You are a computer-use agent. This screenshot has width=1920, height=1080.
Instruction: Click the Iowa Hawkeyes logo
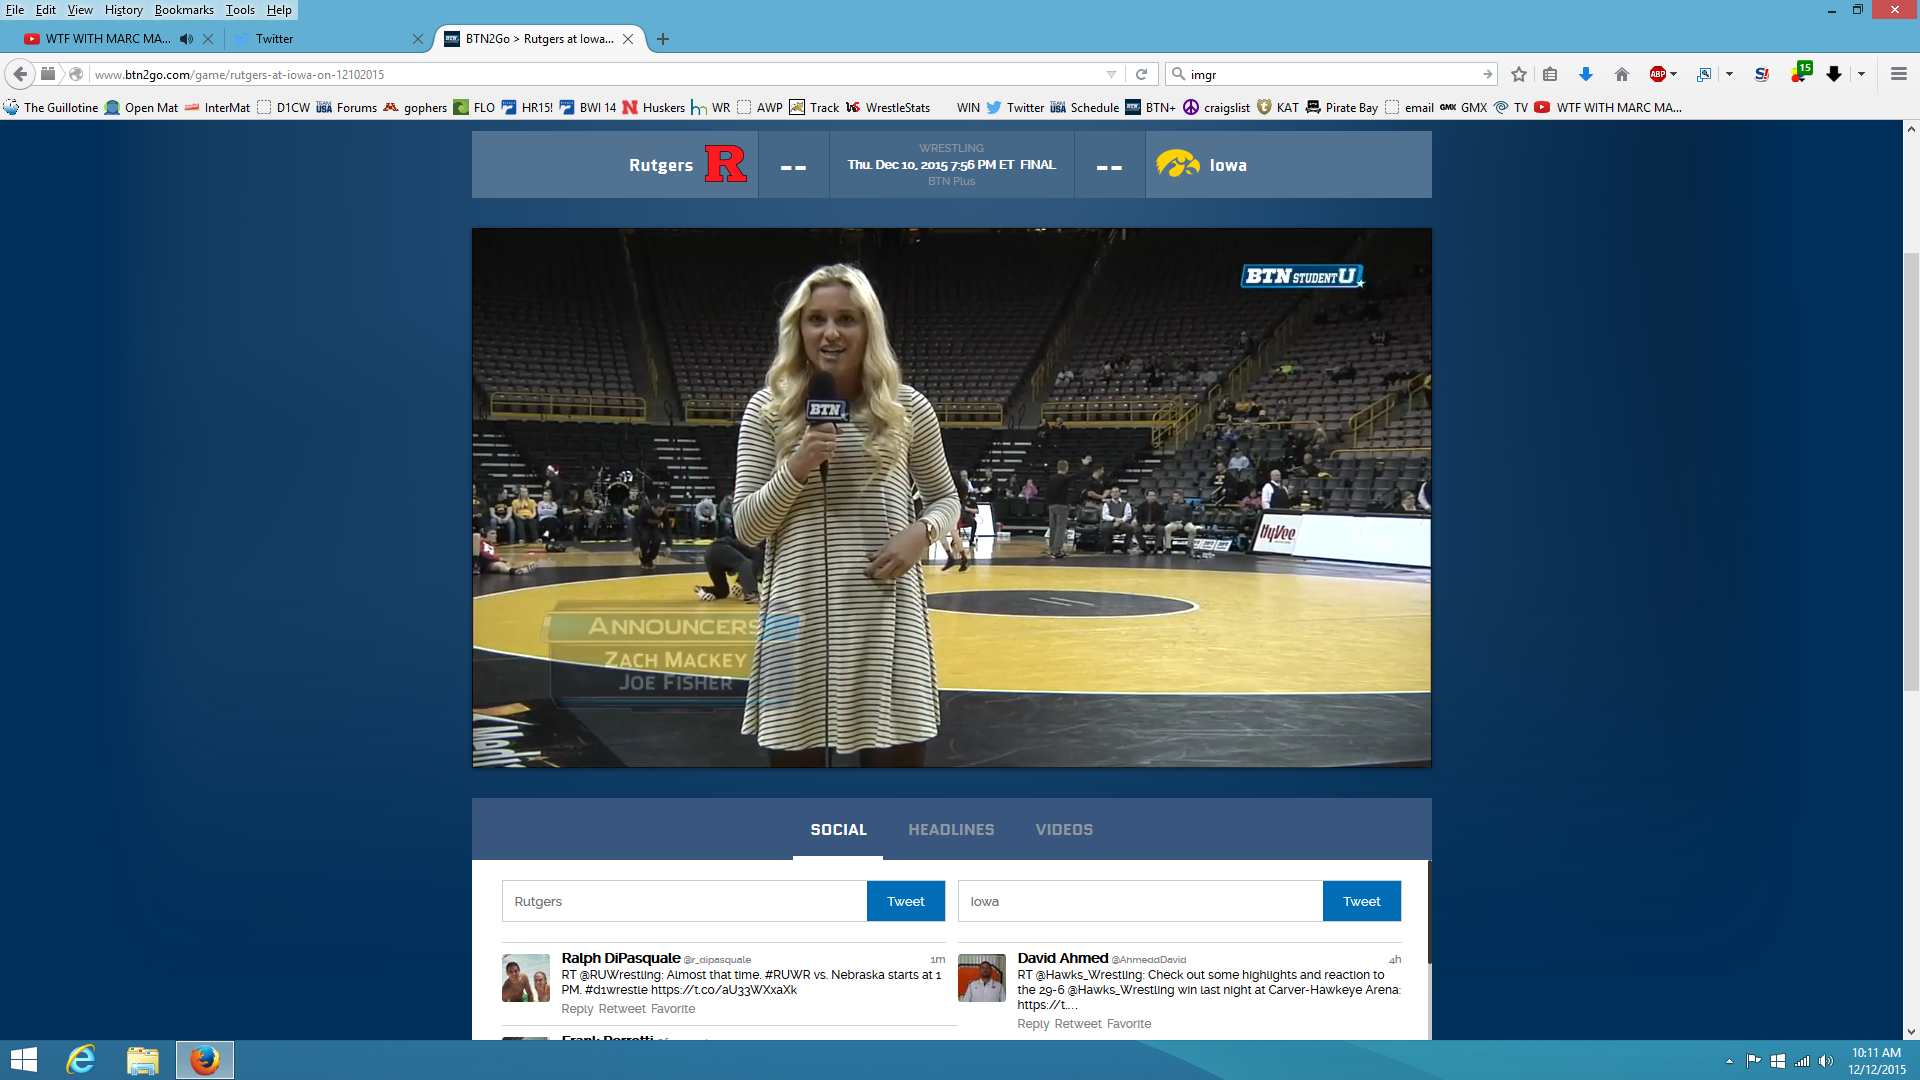click(1178, 164)
